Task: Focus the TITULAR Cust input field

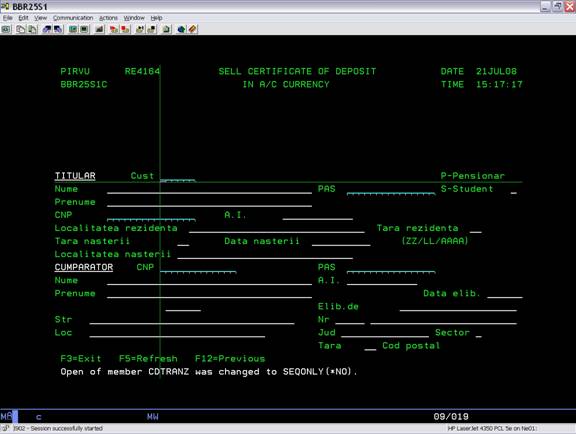Action: [178, 176]
